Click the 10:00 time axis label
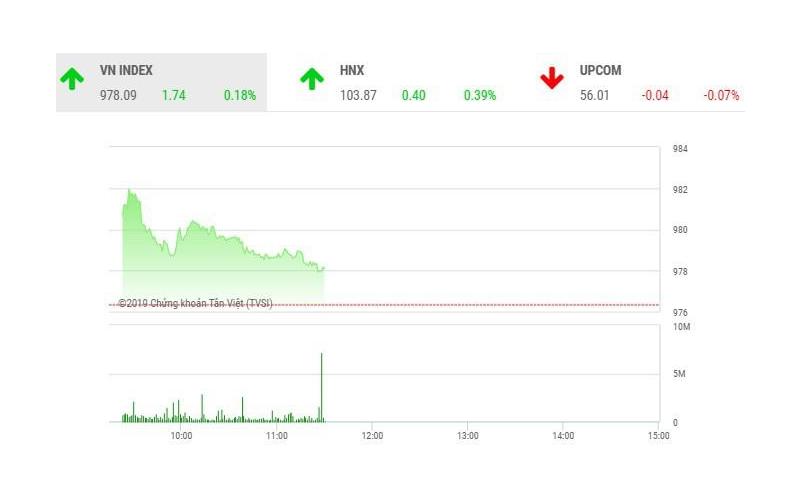The image size is (800, 500). point(180,435)
